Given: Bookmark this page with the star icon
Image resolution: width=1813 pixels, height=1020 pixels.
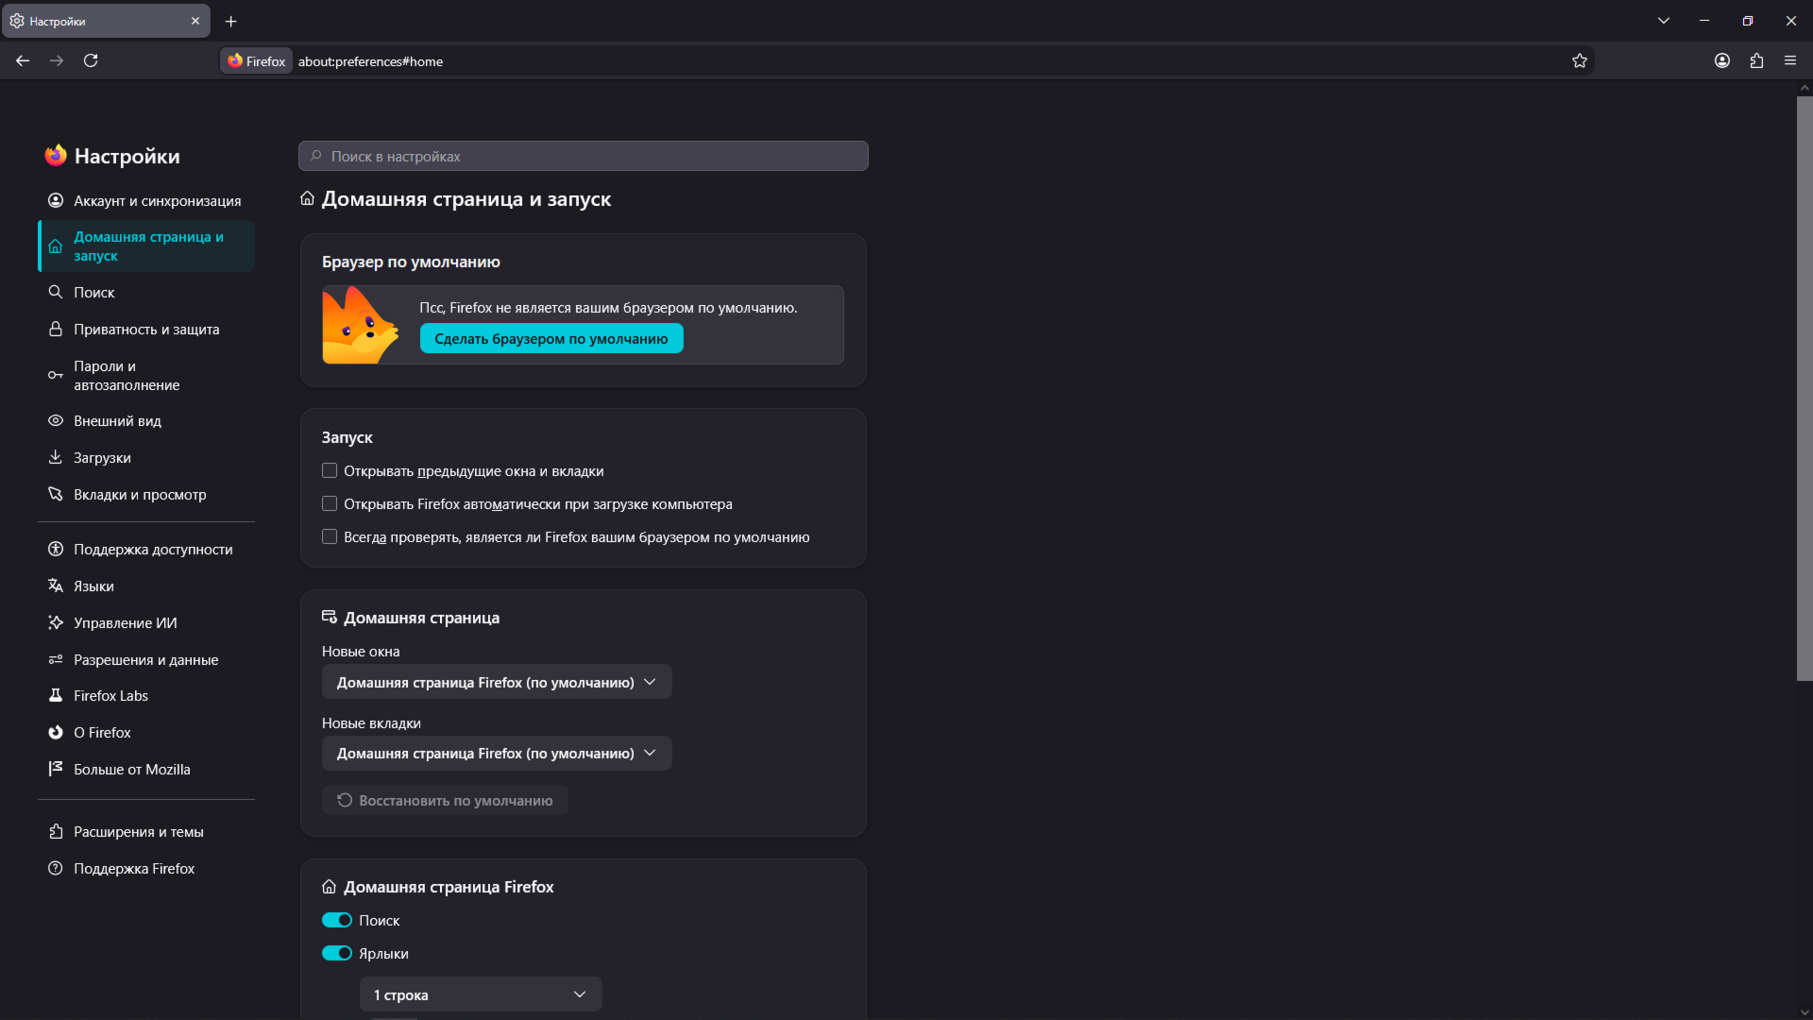Looking at the screenshot, I should click(1579, 61).
